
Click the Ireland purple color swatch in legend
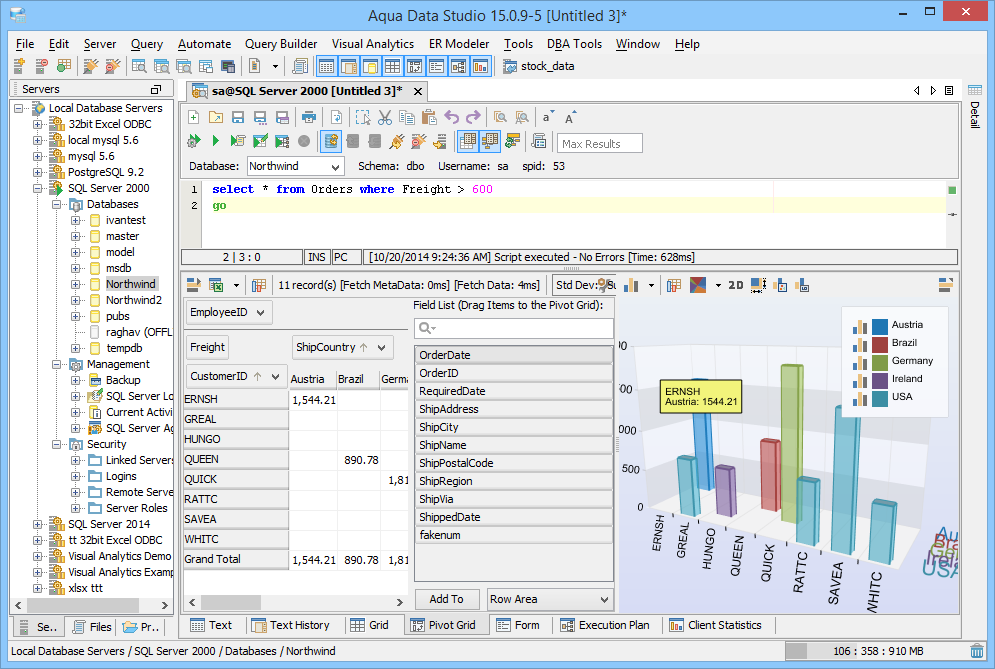coord(880,381)
